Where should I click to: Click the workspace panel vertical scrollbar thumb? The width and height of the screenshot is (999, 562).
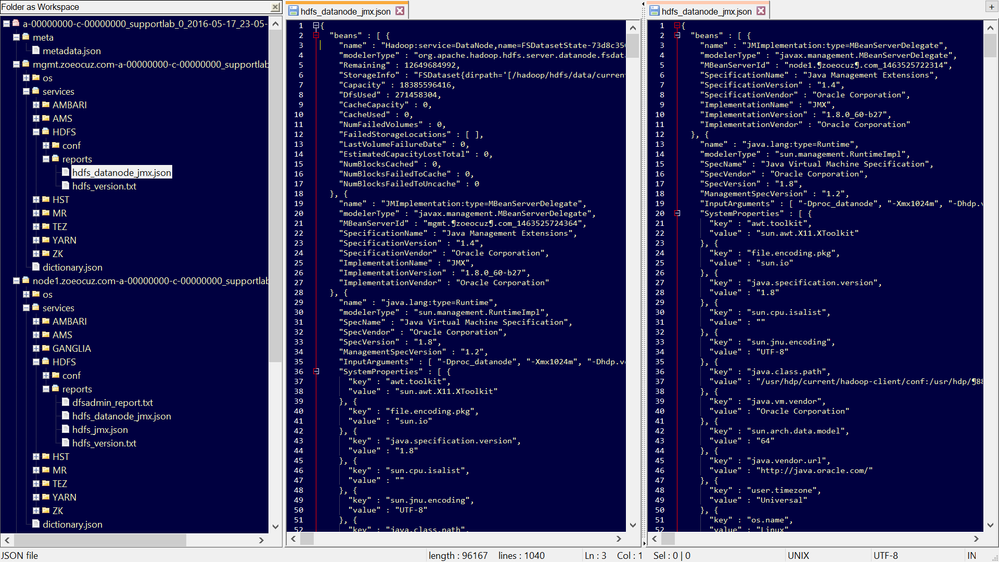click(275, 198)
